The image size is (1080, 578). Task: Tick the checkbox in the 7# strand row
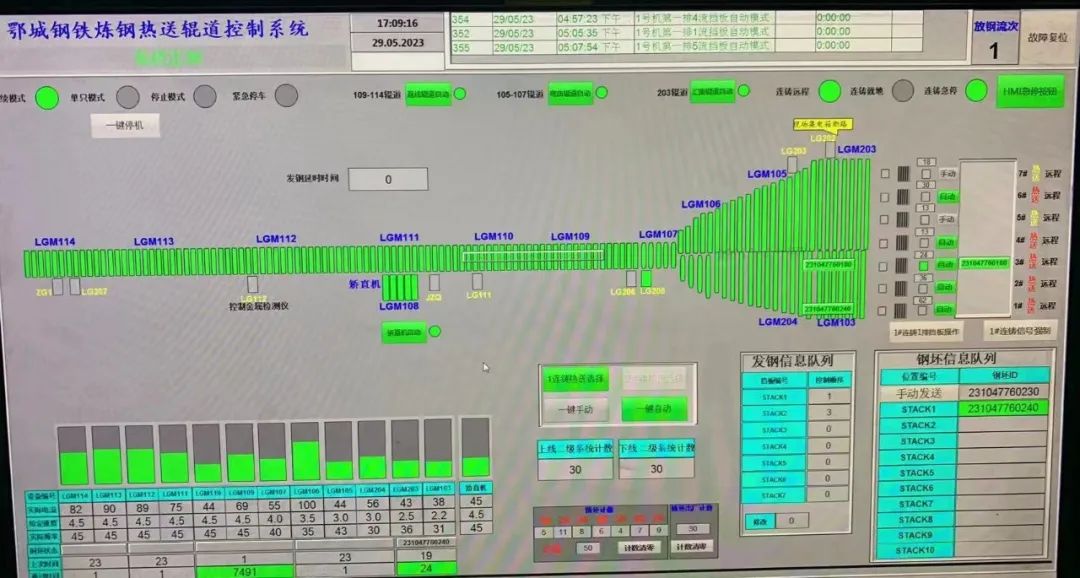click(x=884, y=173)
